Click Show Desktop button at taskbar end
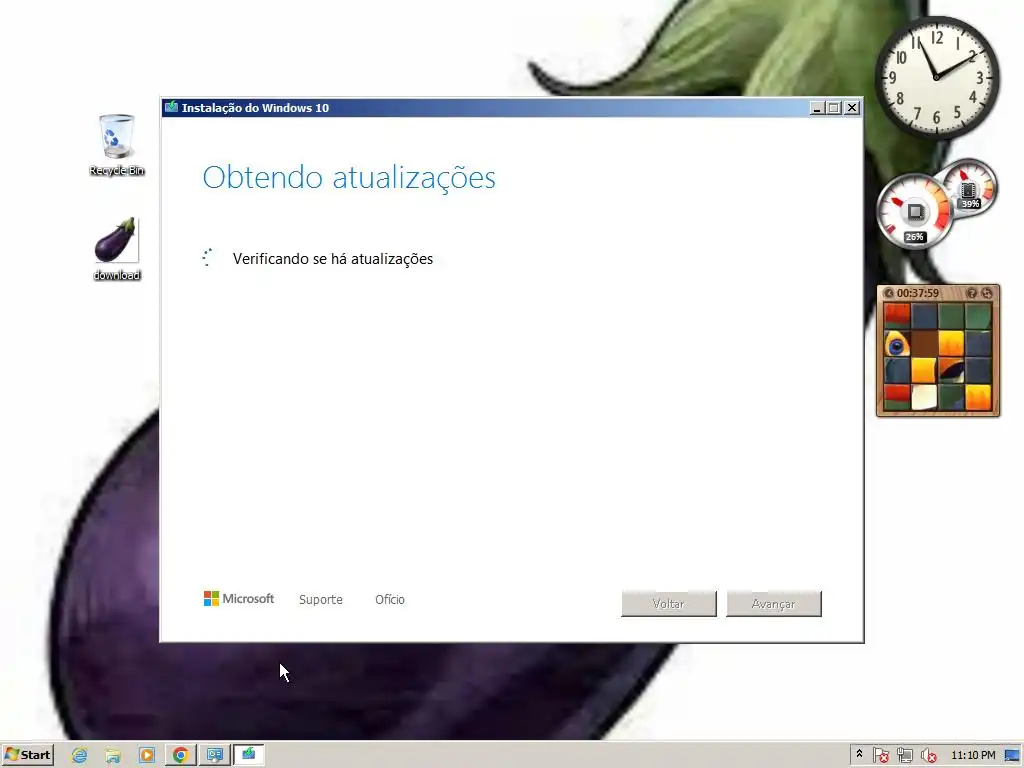Image resolution: width=1024 pixels, height=768 pixels. coord(1012,756)
